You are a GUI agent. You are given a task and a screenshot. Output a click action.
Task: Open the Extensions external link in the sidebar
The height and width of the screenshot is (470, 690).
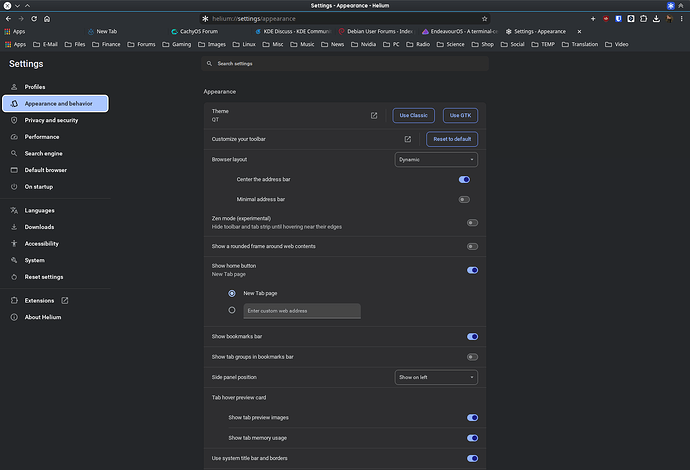65,301
